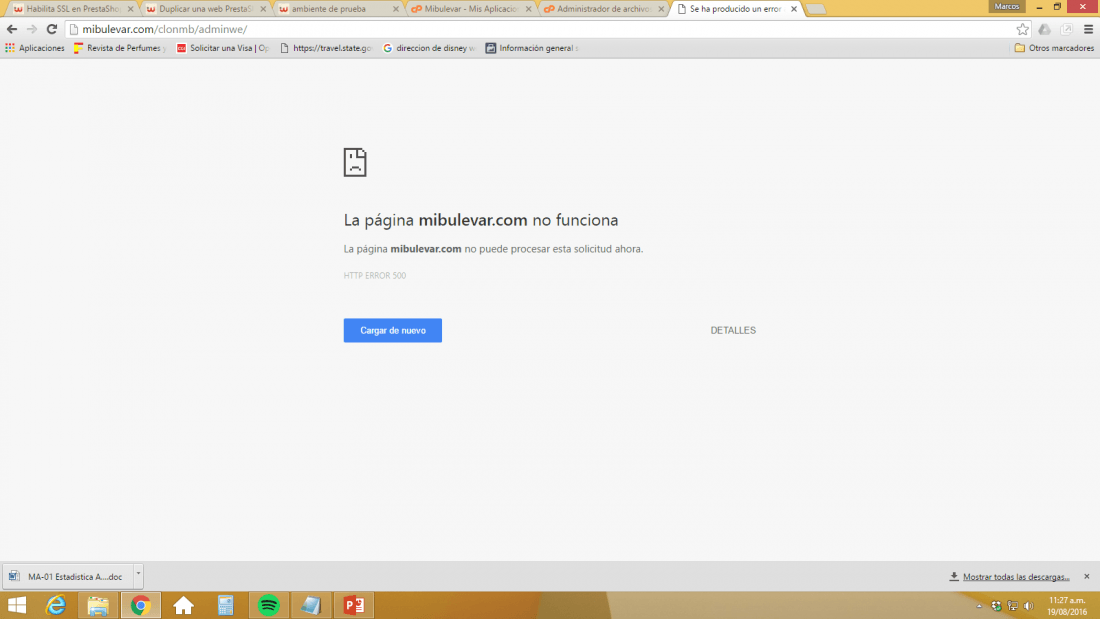Viewport: 1100px width, 619px height.
Task: Open the Chrome menu hamburger icon
Action: tap(1088, 29)
